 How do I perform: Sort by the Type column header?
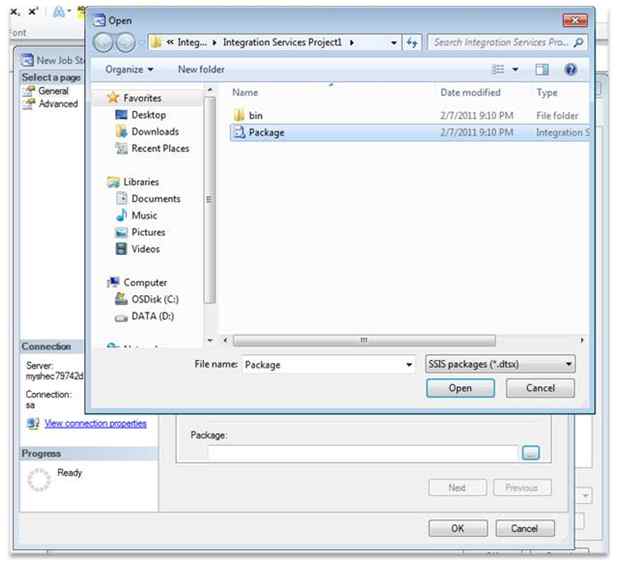tap(547, 93)
